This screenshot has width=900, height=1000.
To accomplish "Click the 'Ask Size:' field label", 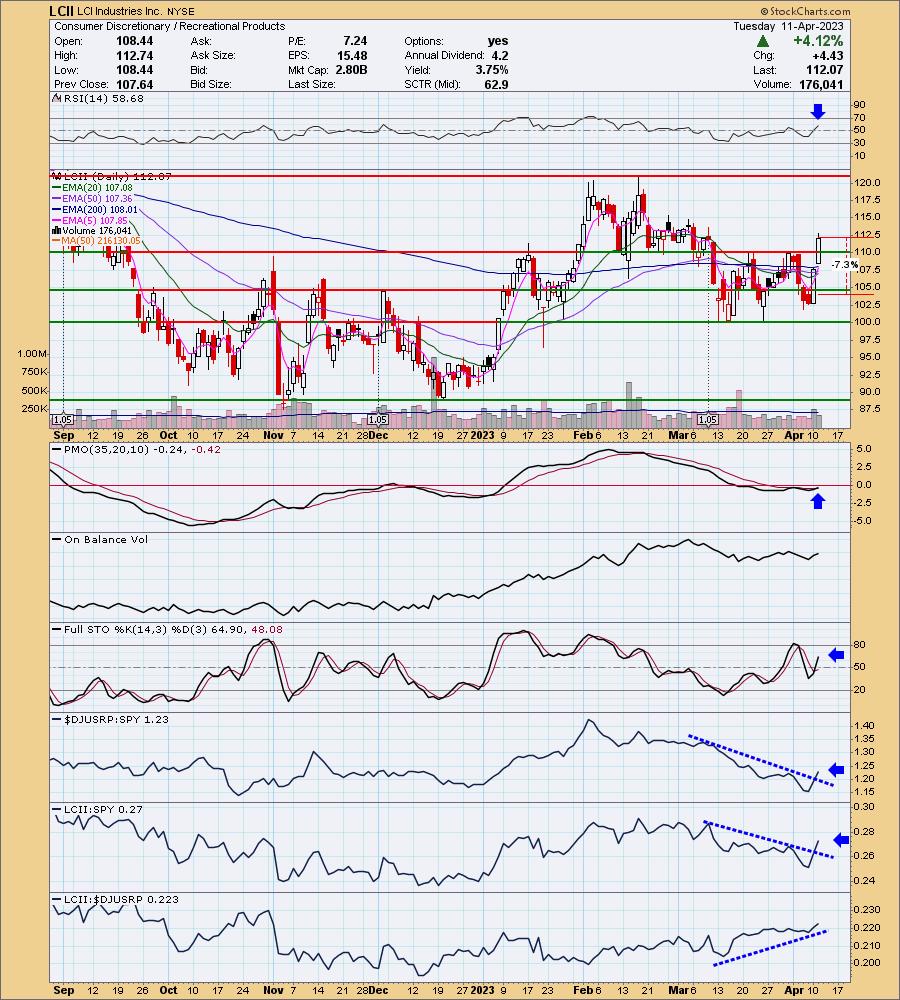I will click(x=213, y=55).
